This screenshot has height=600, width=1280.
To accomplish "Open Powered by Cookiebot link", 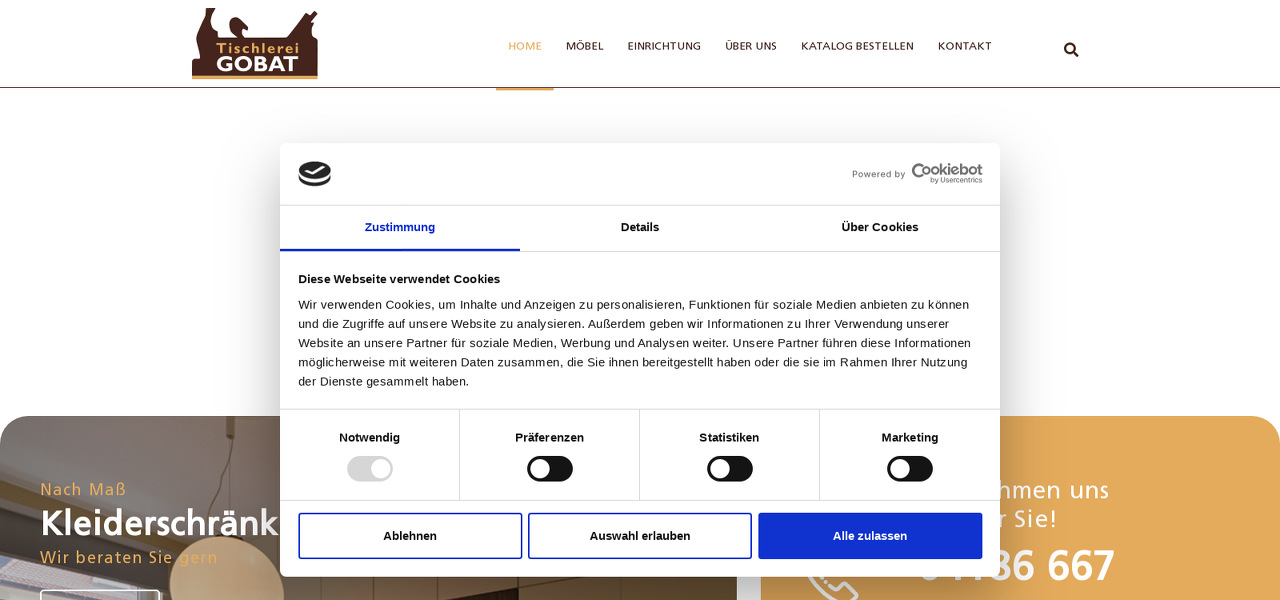I will point(917,173).
